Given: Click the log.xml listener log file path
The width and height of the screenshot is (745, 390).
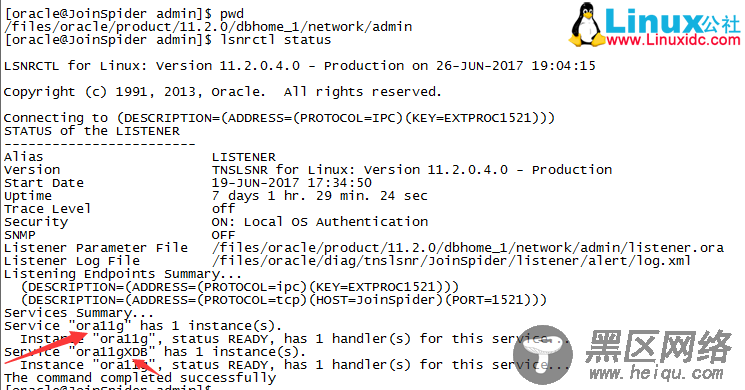Looking at the screenshot, I should [451, 261].
